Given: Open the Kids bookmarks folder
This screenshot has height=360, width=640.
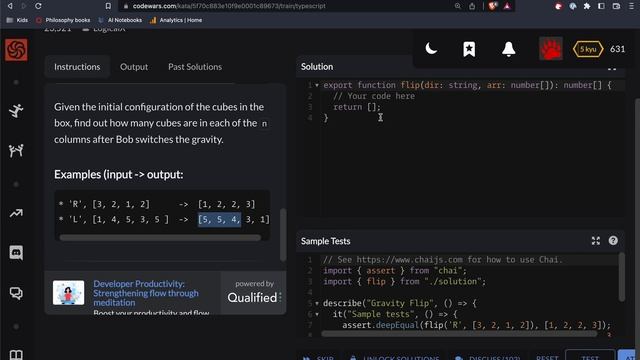Looking at the screenshot, I should point(17,20).
